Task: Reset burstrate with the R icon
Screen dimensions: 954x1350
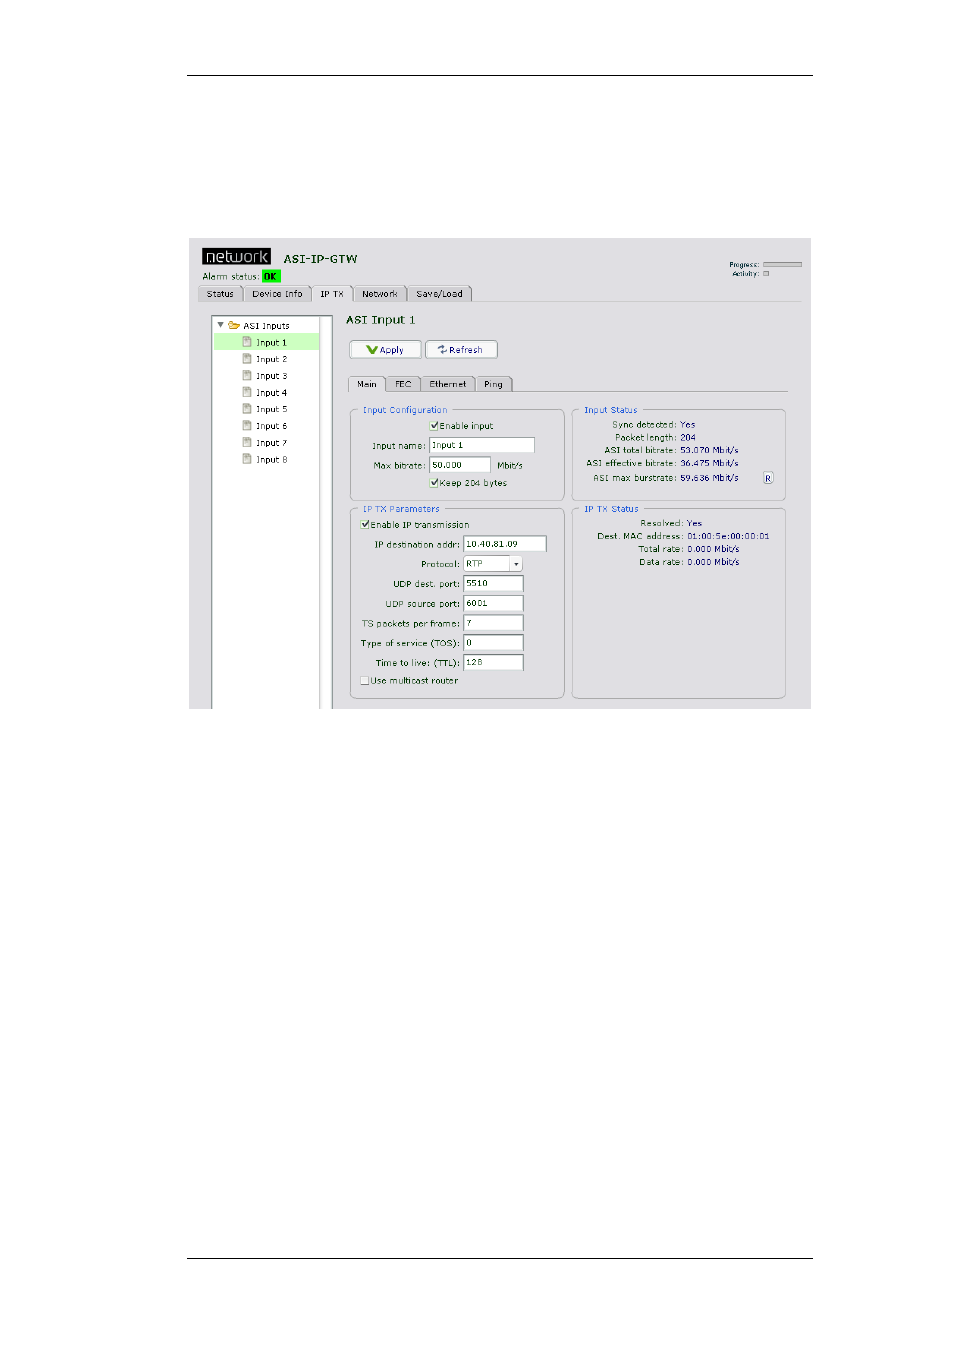Action: (768, 478)
